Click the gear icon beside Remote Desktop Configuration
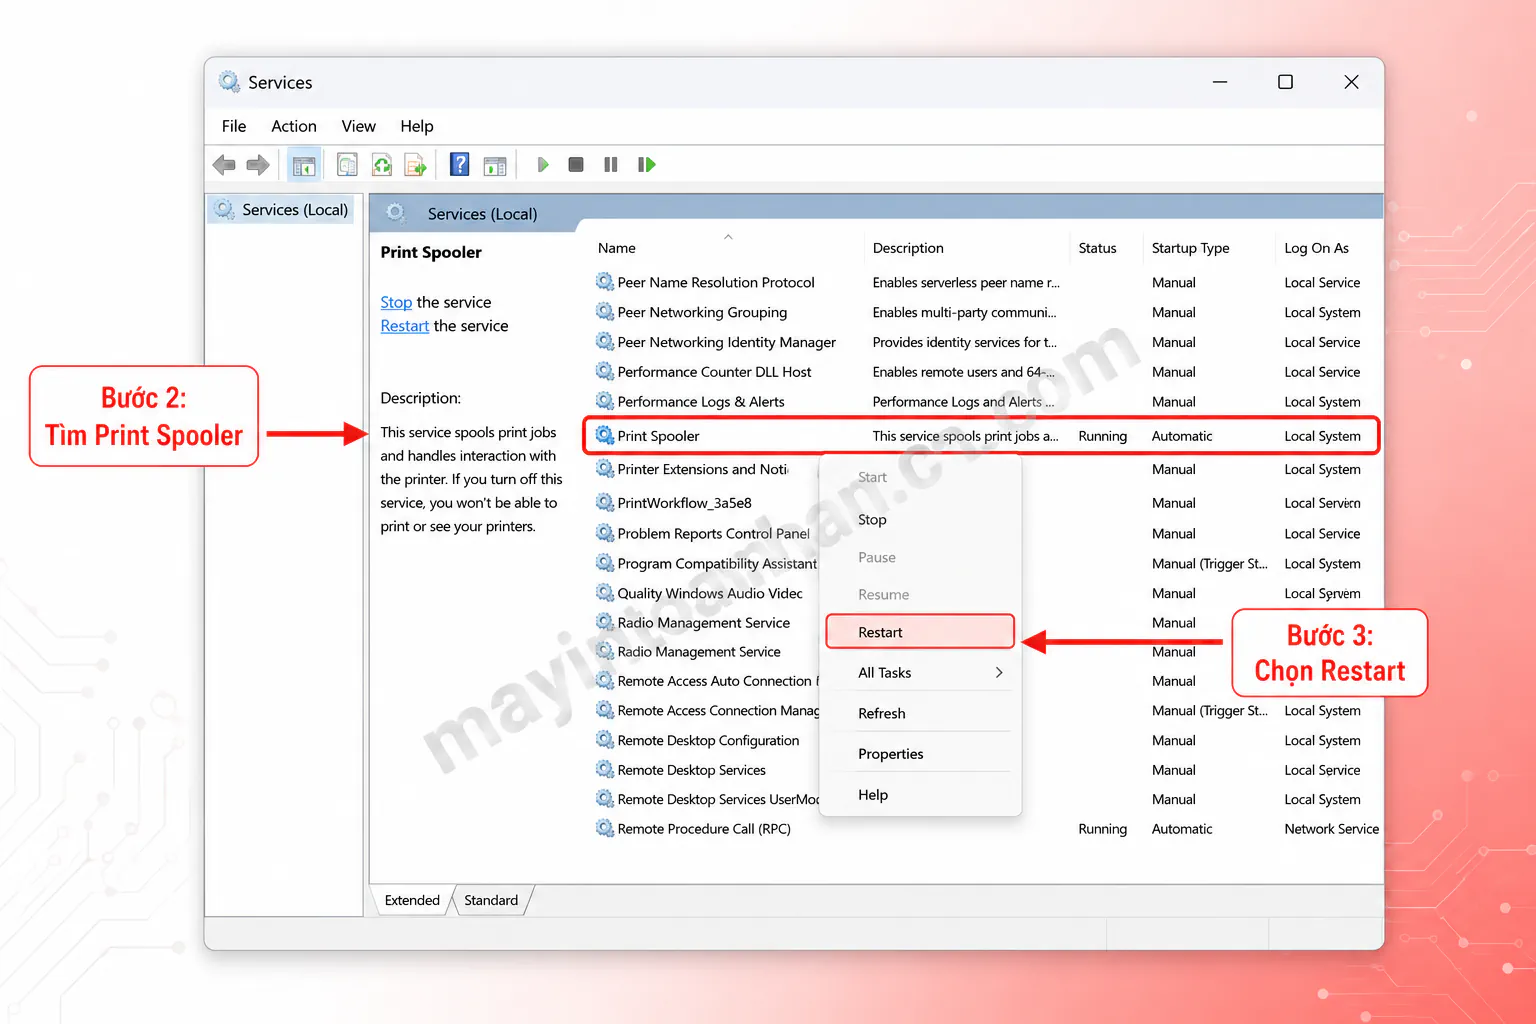This screenshot has width=1536, height=1024. (x=605, y=740)
